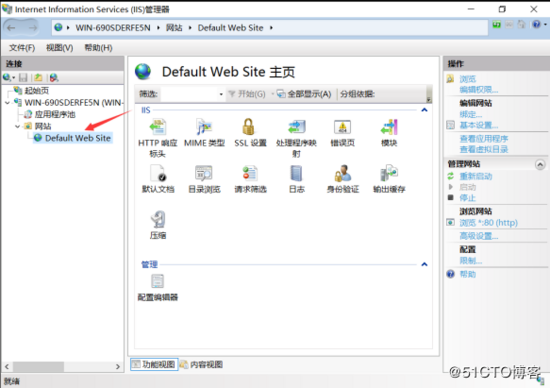Click the 绑定... link

(x=471, y=114)
